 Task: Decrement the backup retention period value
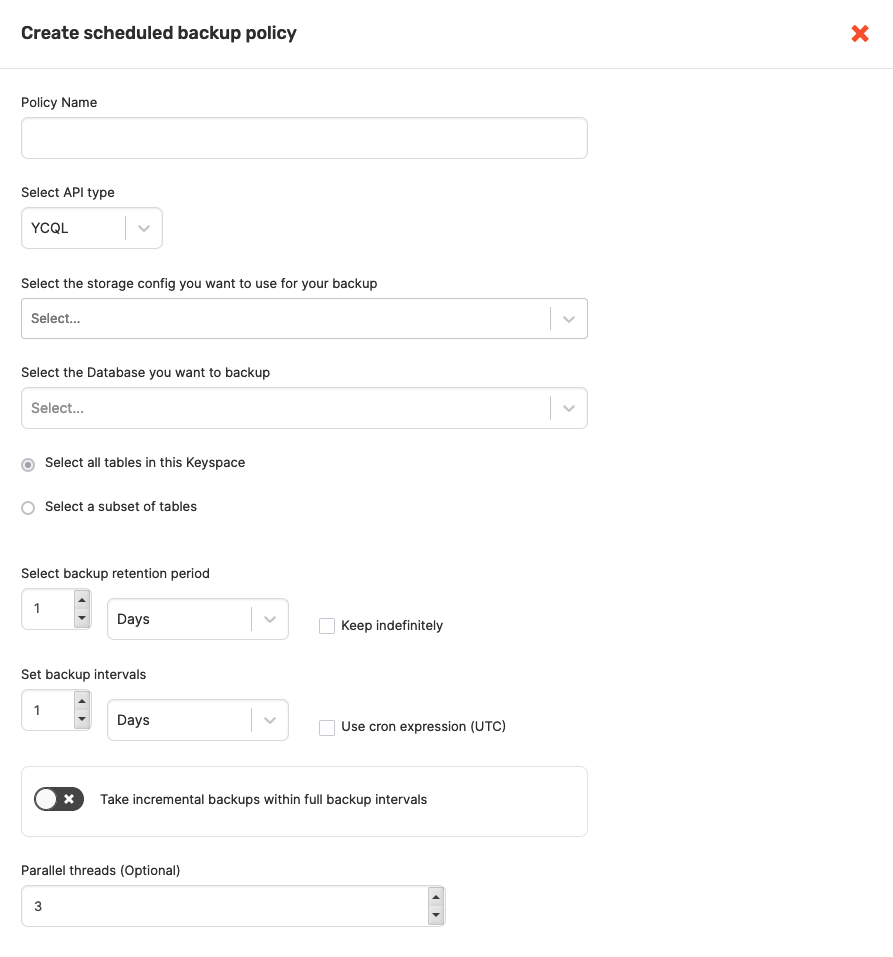pos(83,616)
